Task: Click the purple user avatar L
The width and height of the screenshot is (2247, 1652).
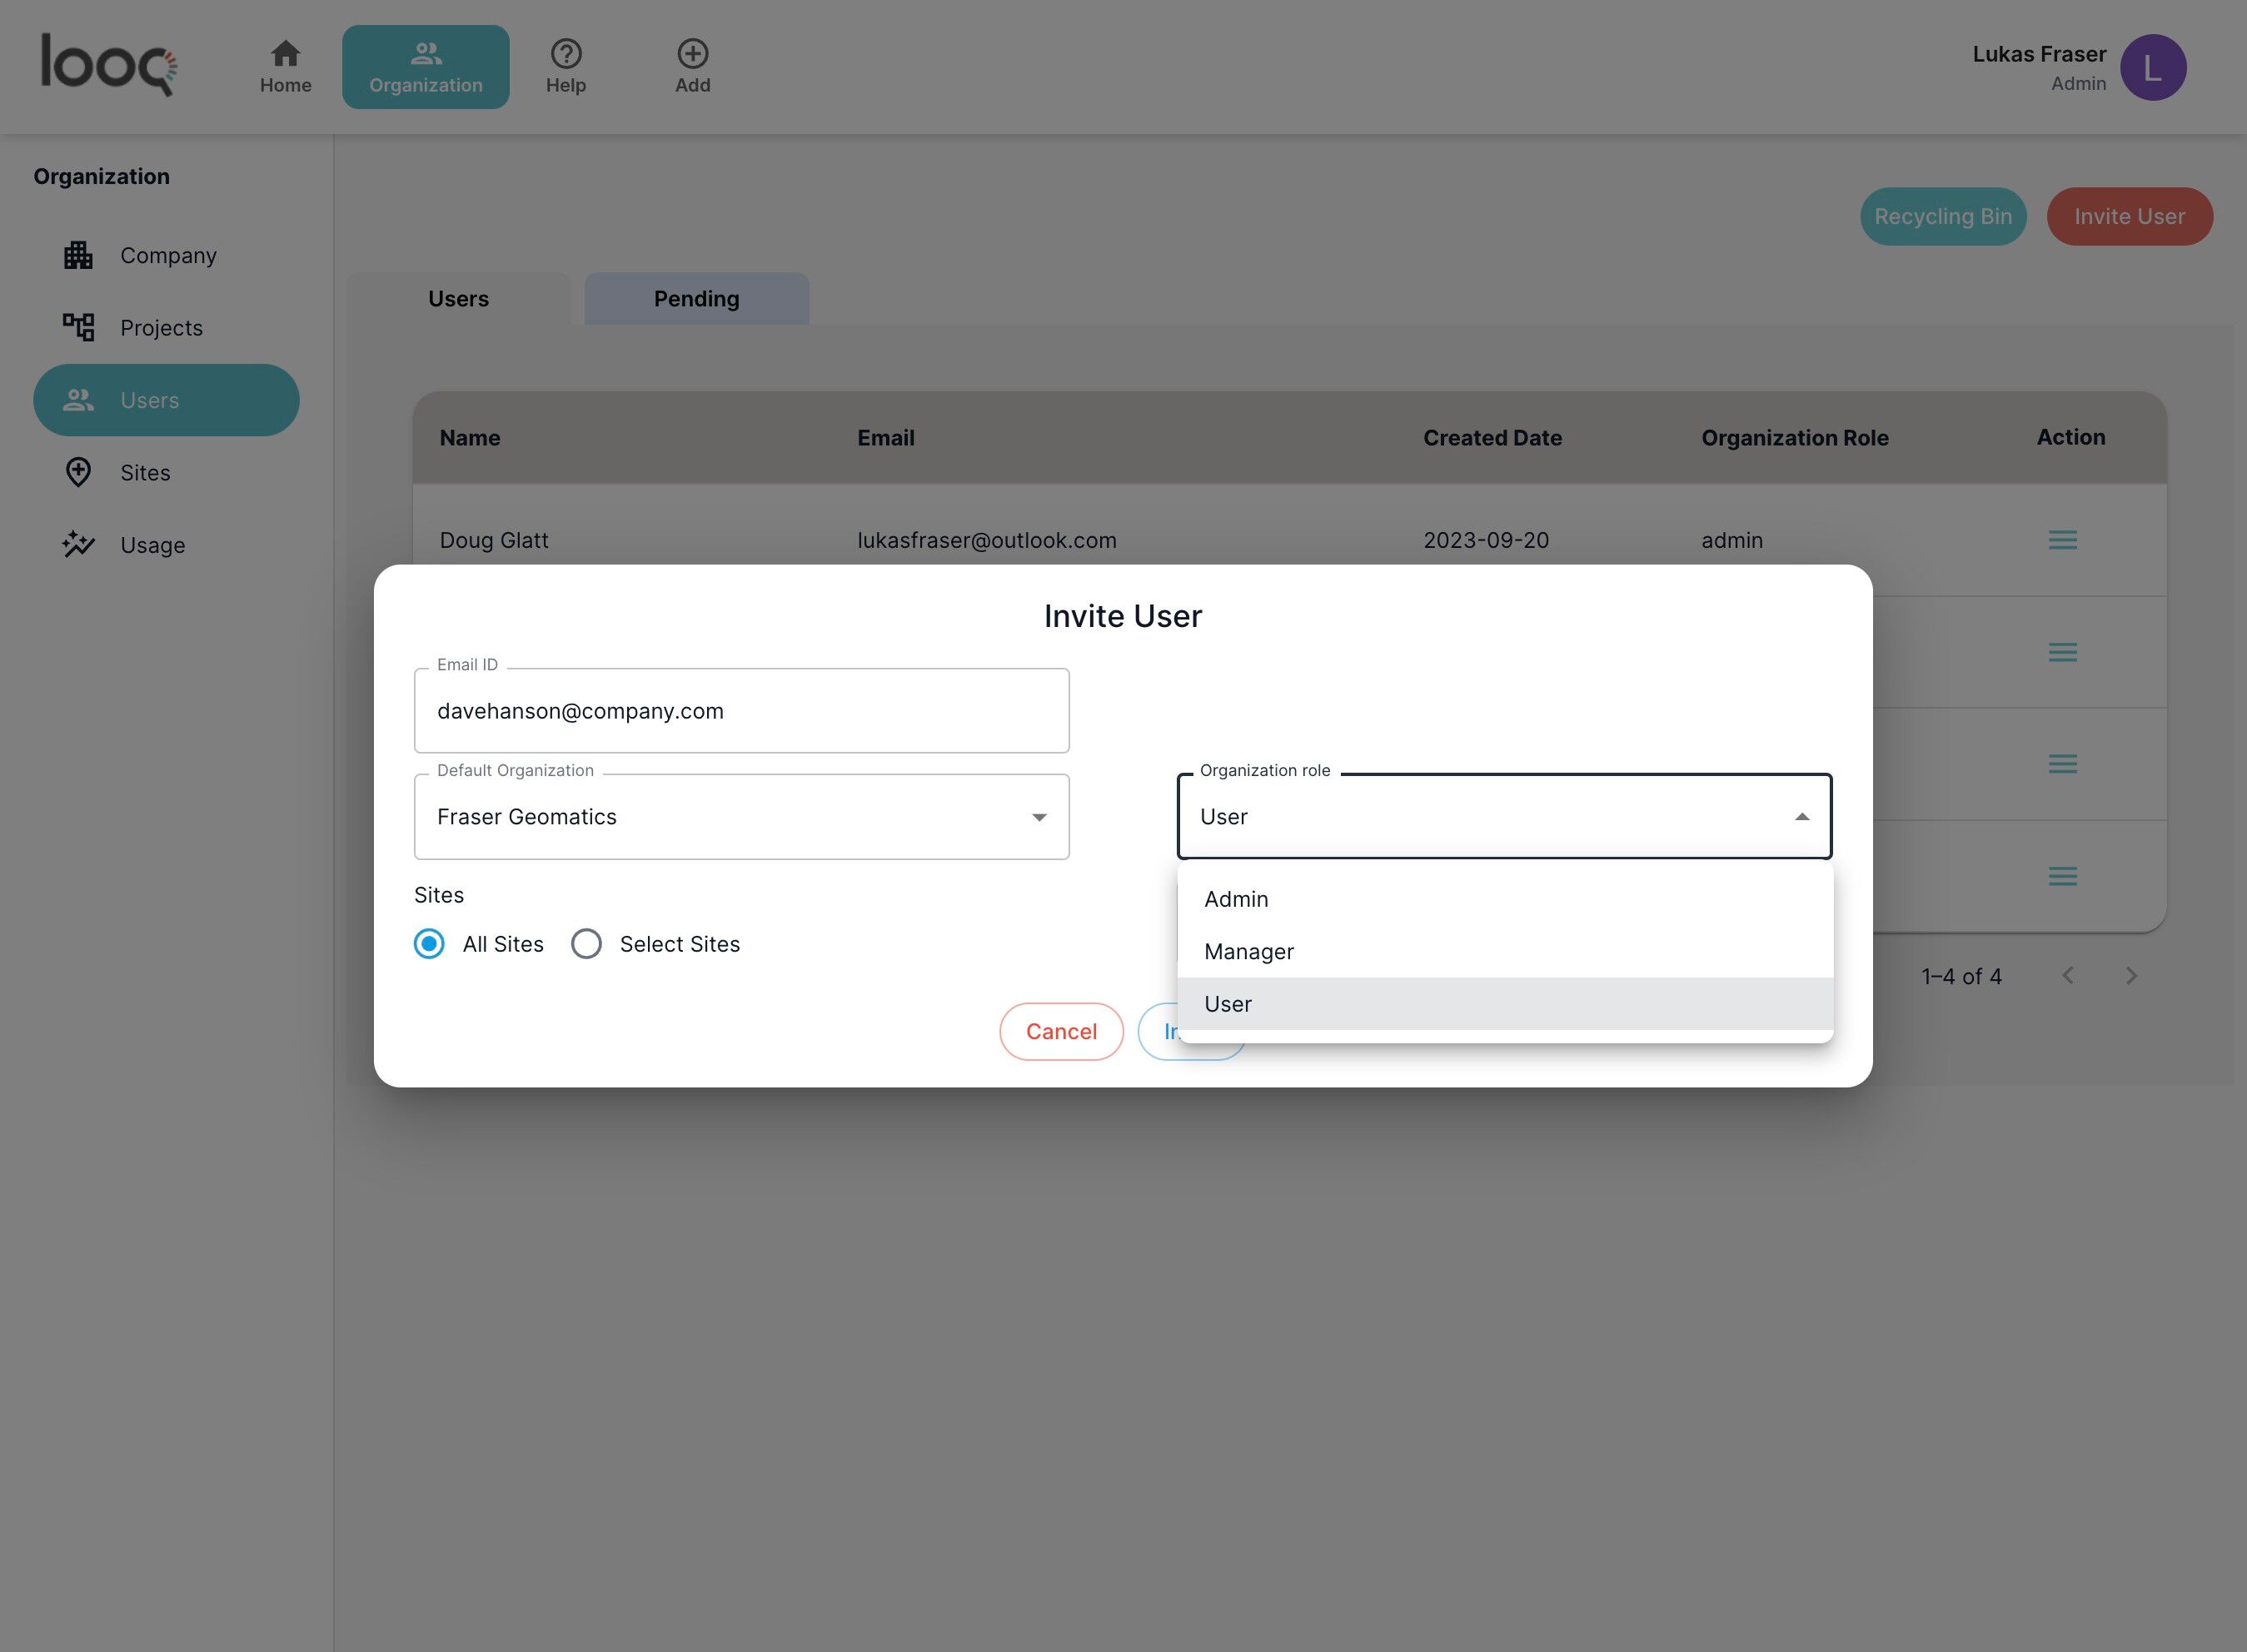Action: click(x=2152, y=68)
